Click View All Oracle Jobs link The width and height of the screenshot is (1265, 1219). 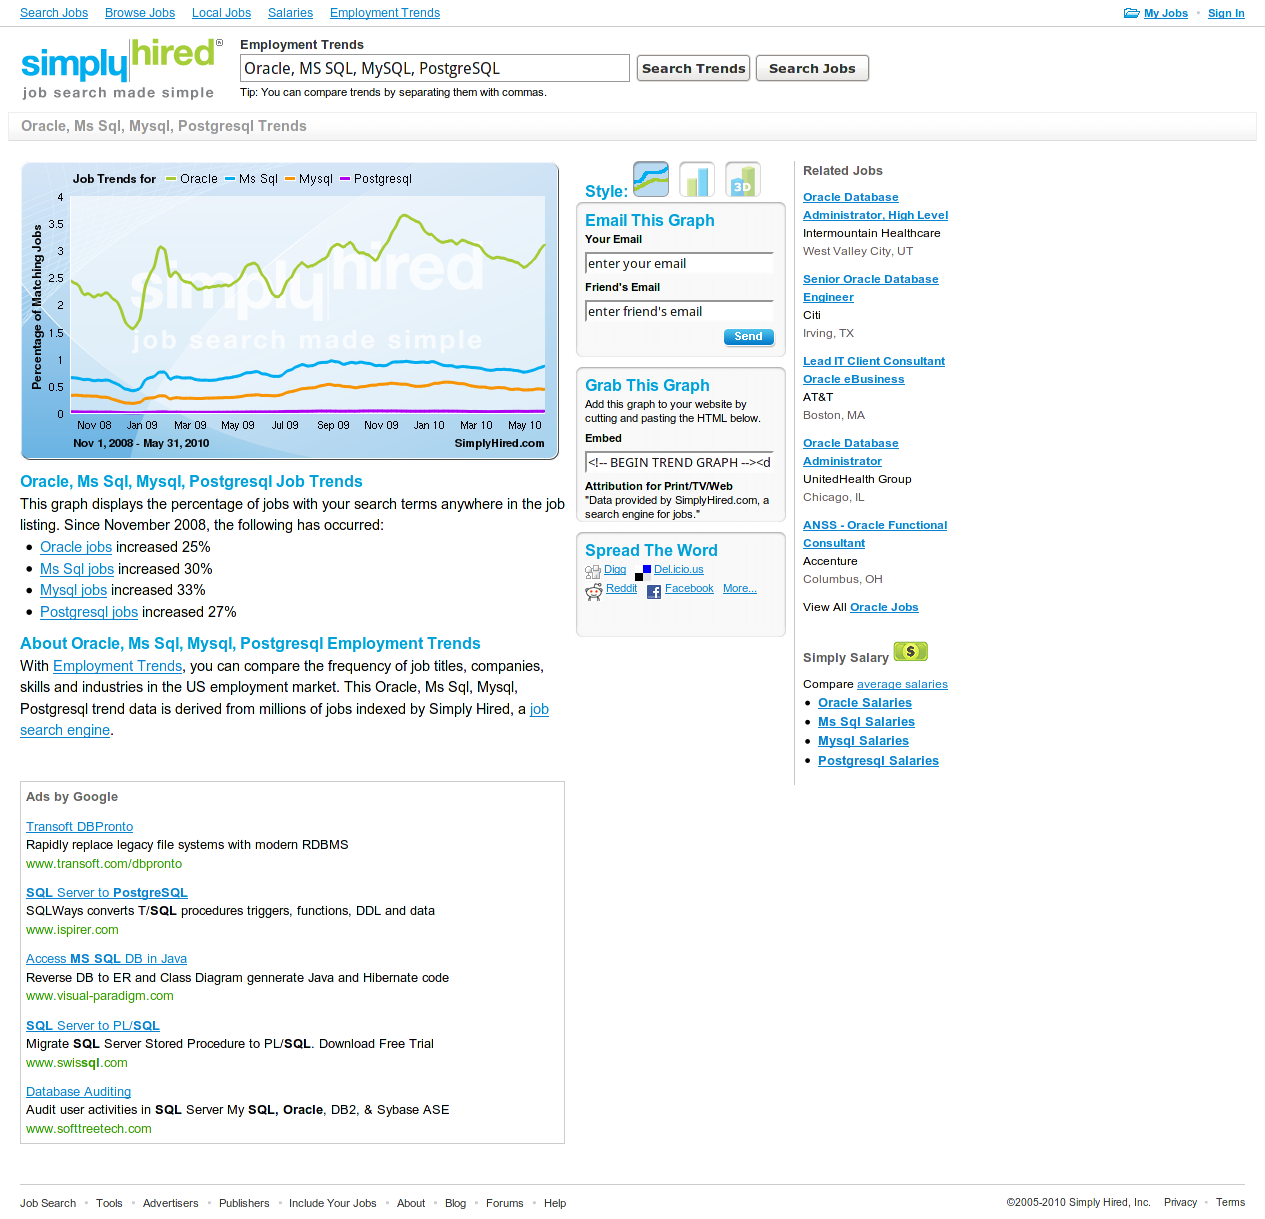pos(884,607)
